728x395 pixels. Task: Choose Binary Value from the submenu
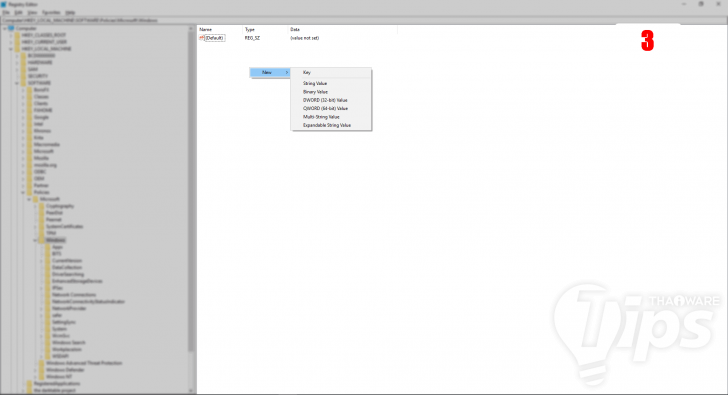tap(331, 92)
